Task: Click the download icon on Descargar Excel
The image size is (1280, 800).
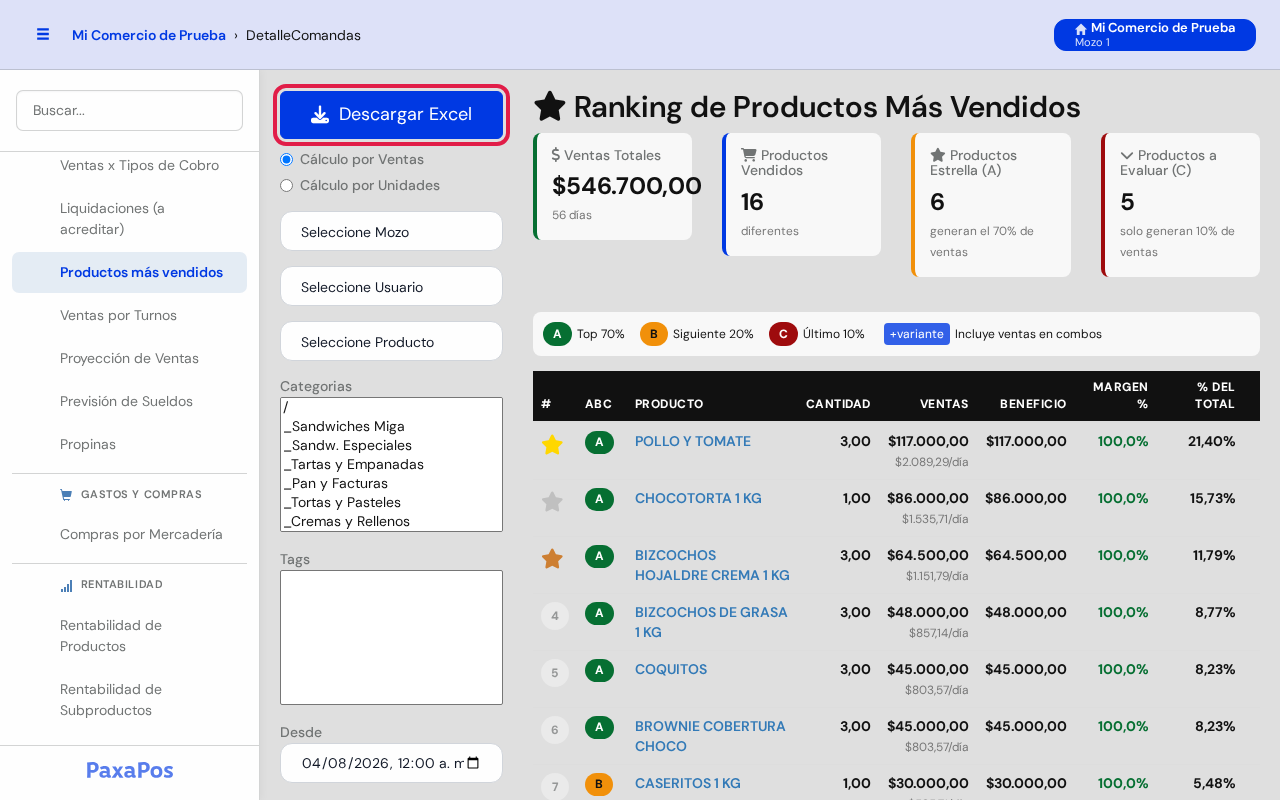Action: pos(320,114)
